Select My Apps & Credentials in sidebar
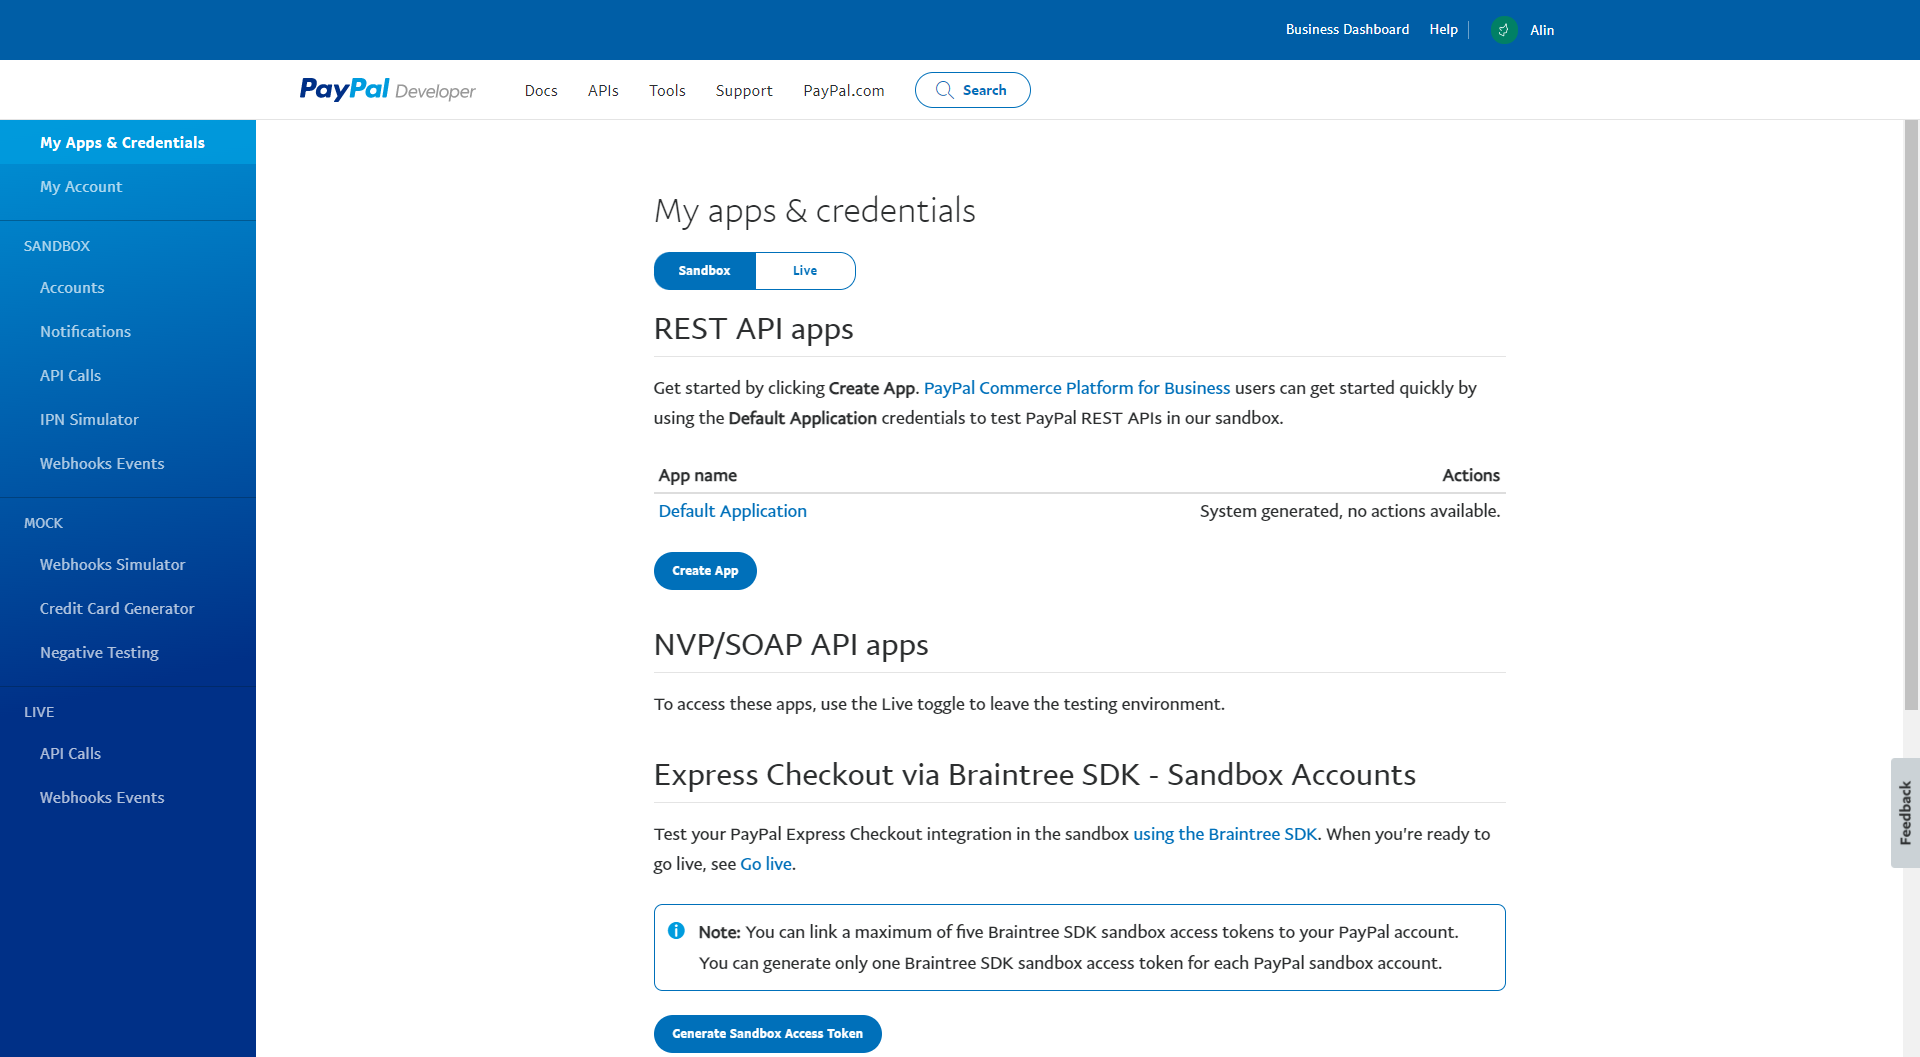The width and height of the screenshot is (1920, 1057). 128,142
